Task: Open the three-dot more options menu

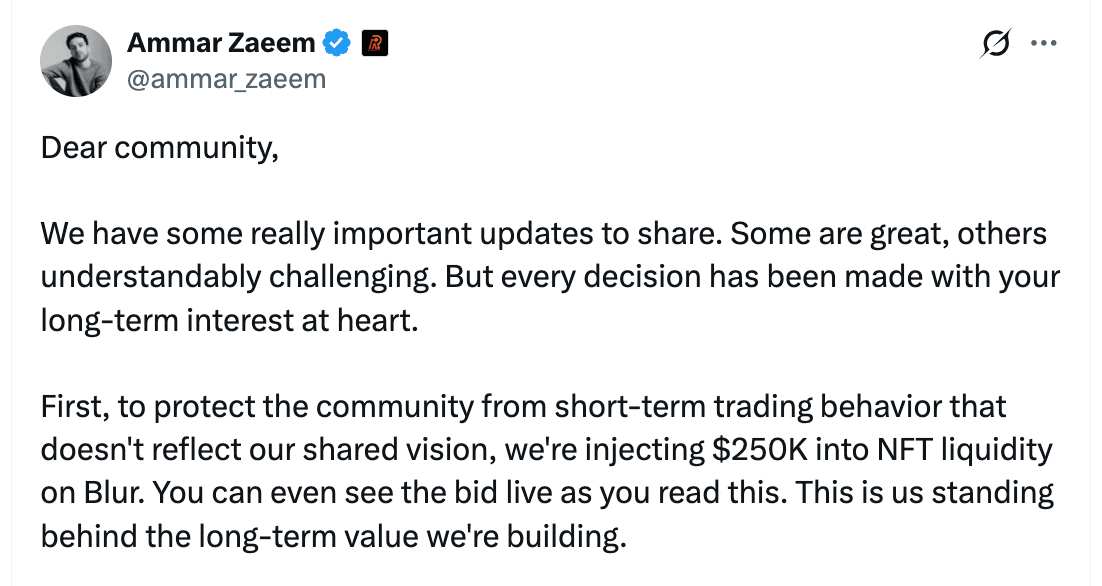Action: (x=1044, y=42)
